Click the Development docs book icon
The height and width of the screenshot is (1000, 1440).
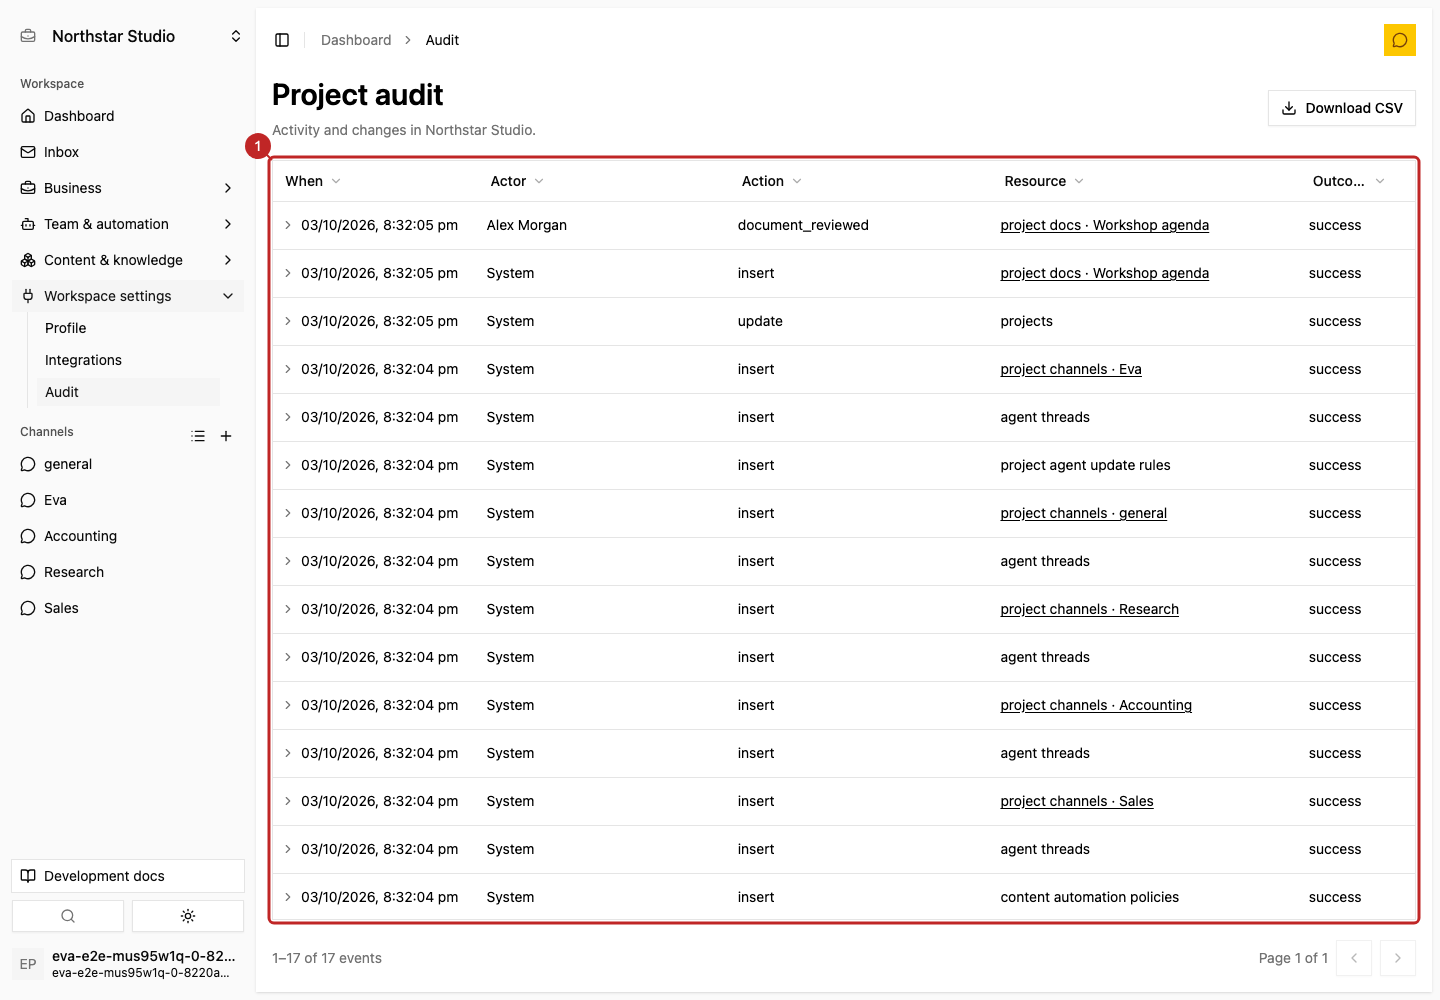[x=28, y=876]
